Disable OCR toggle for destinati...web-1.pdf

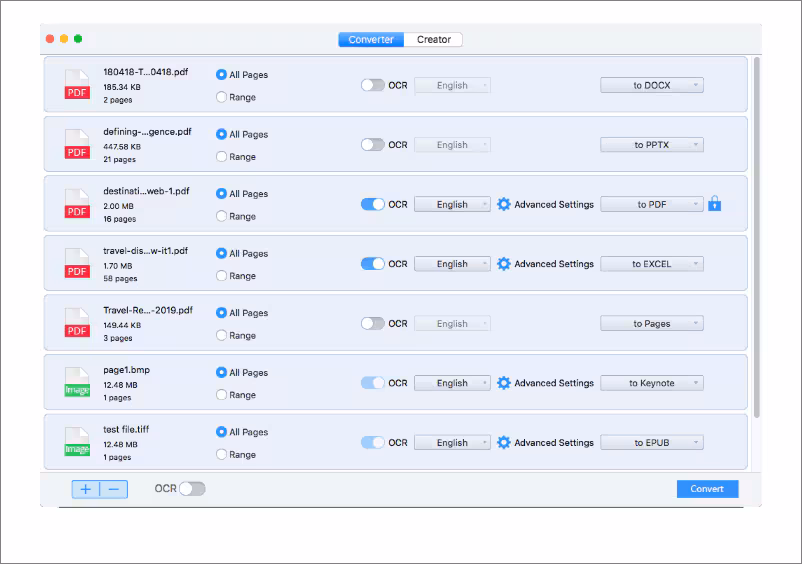click(x=372, y=204)
